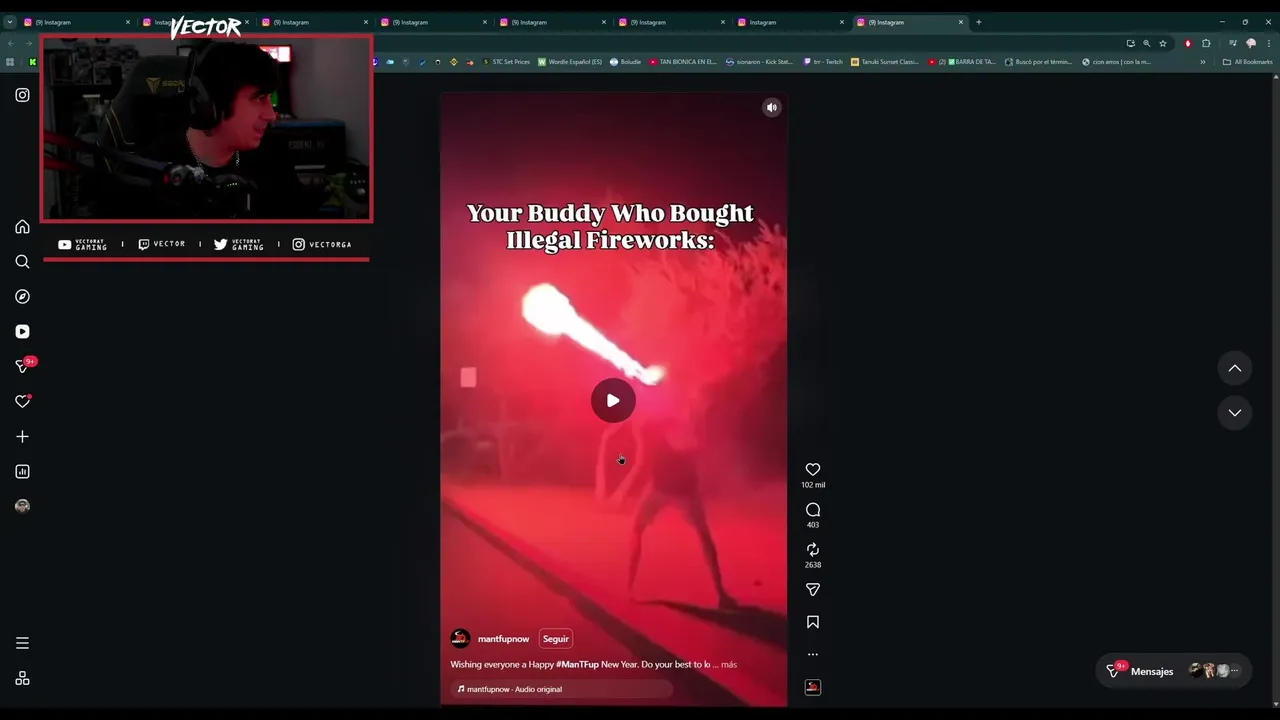Open audio thumbnail below reel options
Image resolution: width=1280 pixels, height=720 pixels.
pyautogui.click(x=813, y=687)
